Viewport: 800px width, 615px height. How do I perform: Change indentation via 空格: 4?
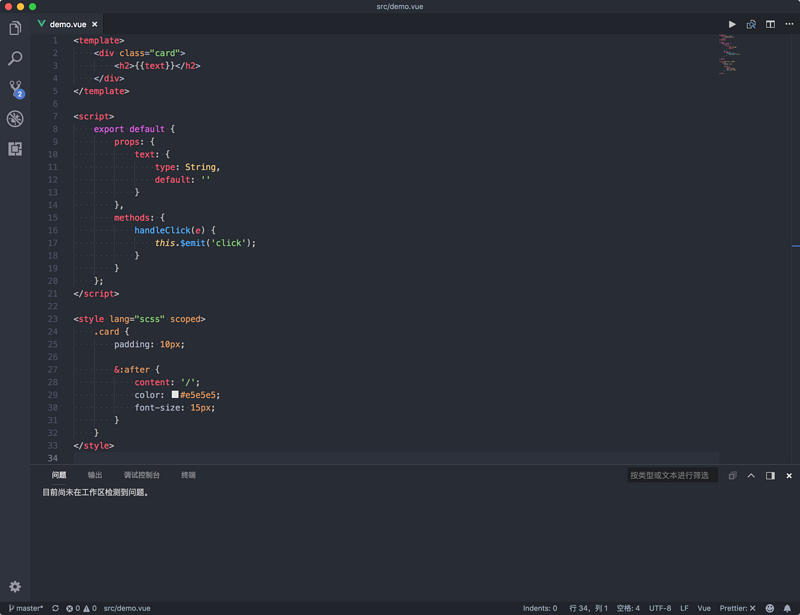(x=628, y=608)
